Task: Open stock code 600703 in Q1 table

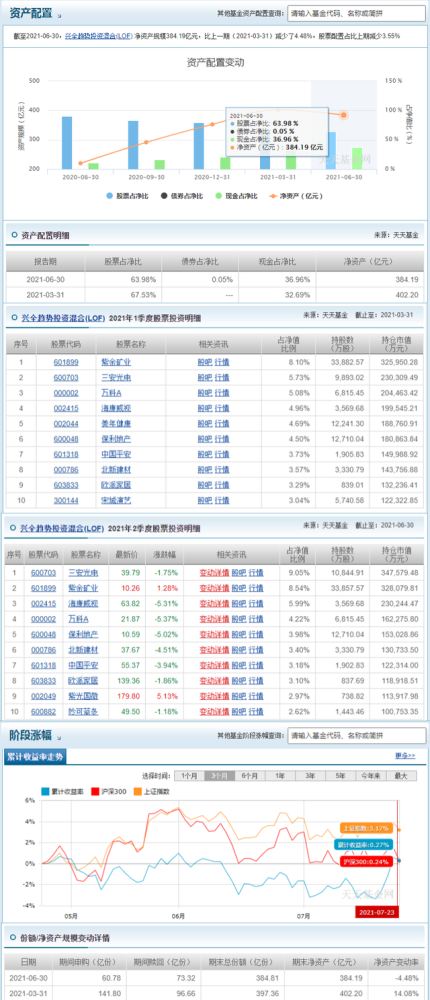Action: [67, 378]
